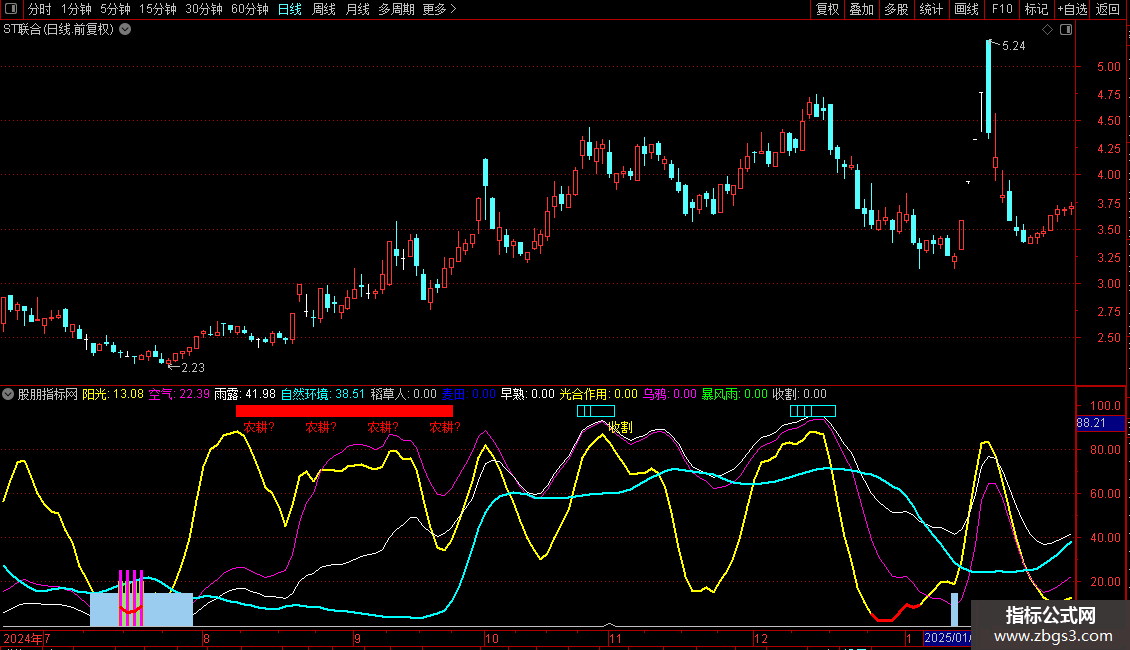Select the 15分钟 period tab

(x=158, y=9)
